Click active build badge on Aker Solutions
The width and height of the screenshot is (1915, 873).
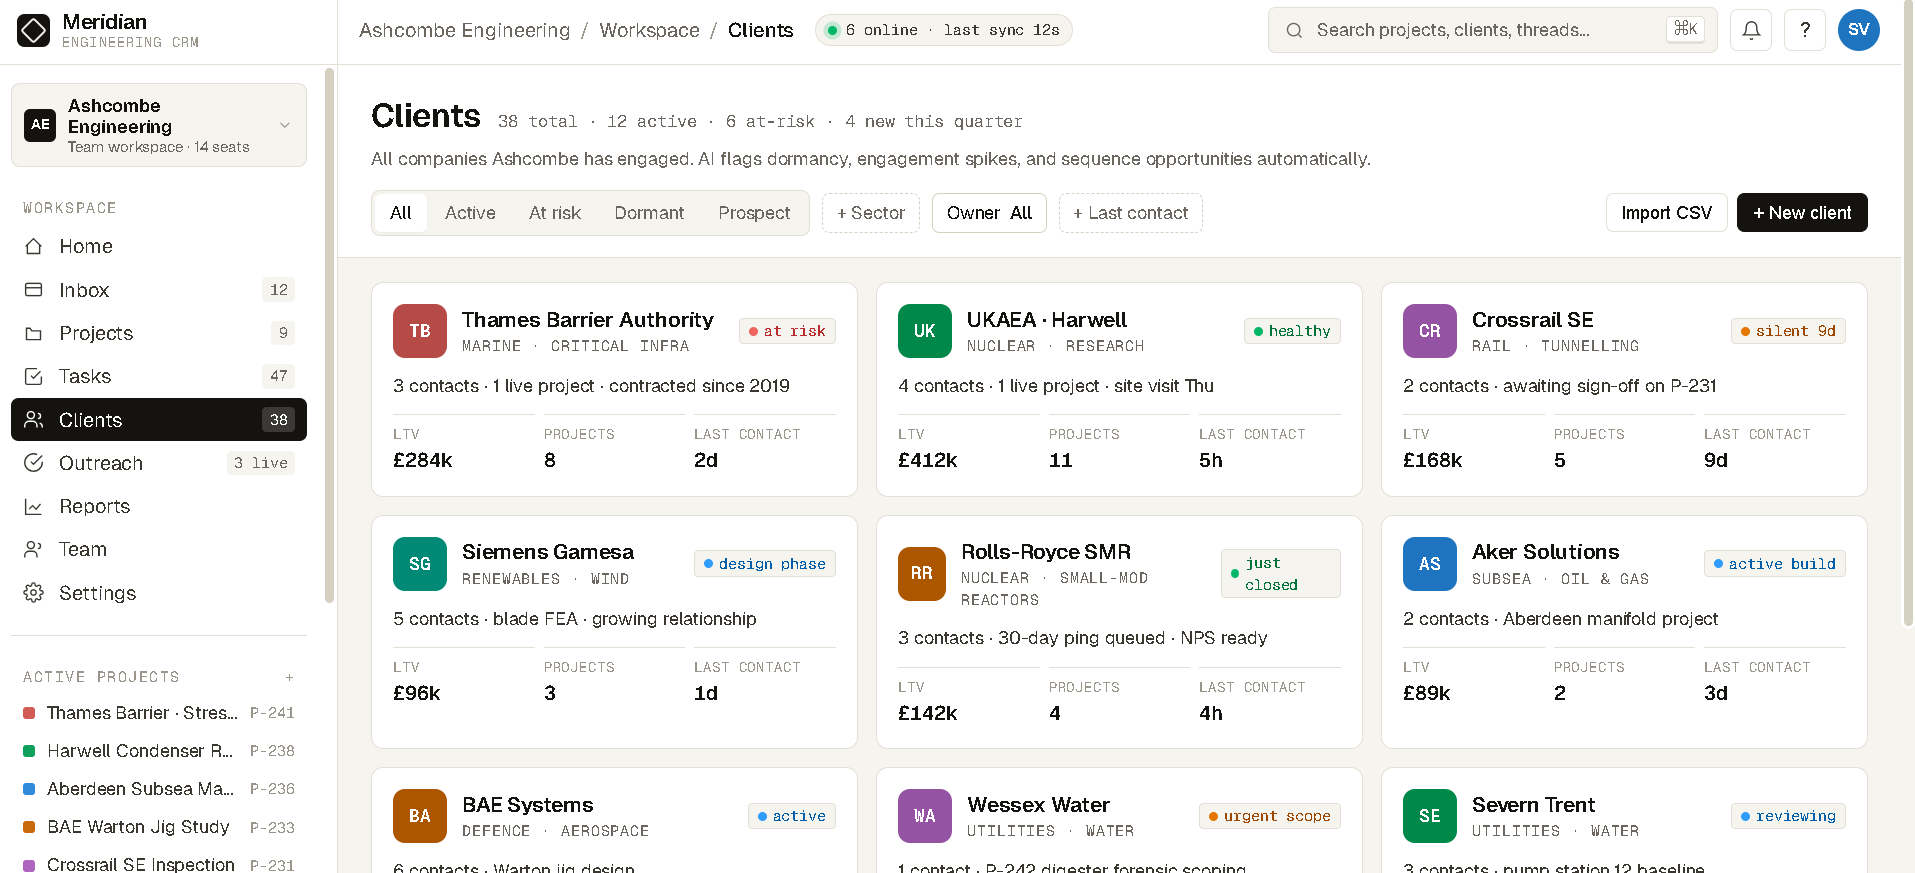(1775, 564)
